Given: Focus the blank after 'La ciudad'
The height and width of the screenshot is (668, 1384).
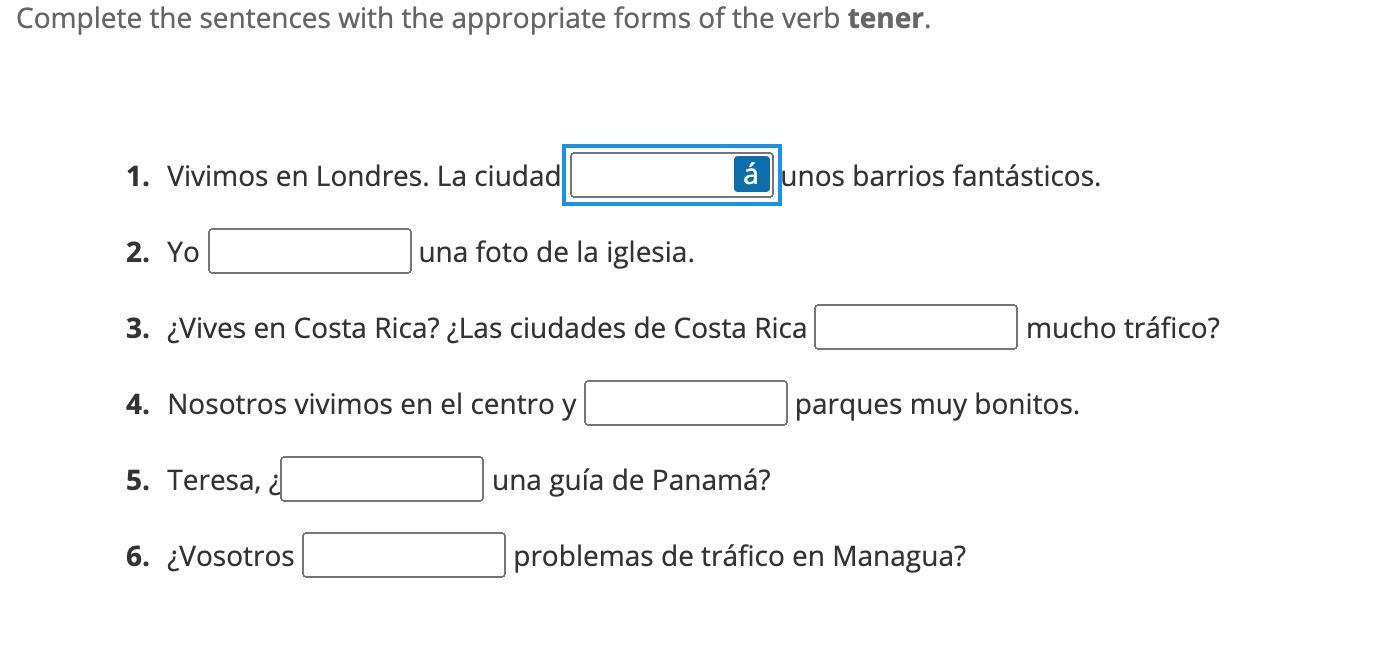Looking at the screenshot, I should pyautogui.click(x=650, y=176).
